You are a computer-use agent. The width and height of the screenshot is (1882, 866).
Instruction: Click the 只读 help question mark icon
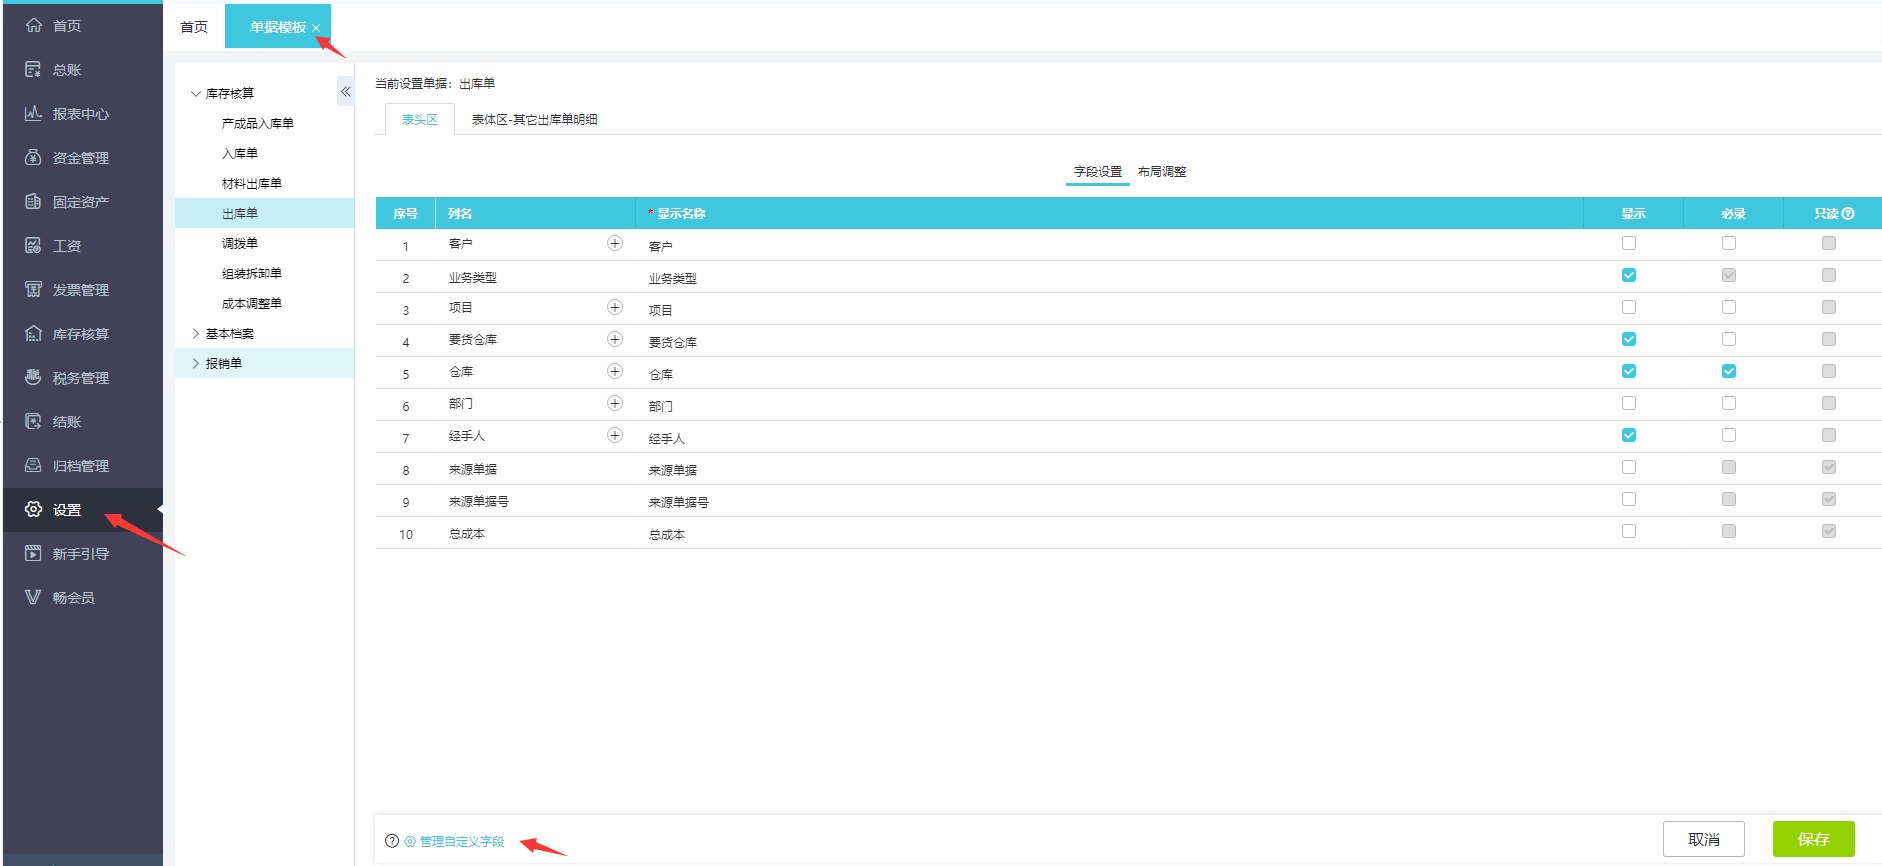1848,213
